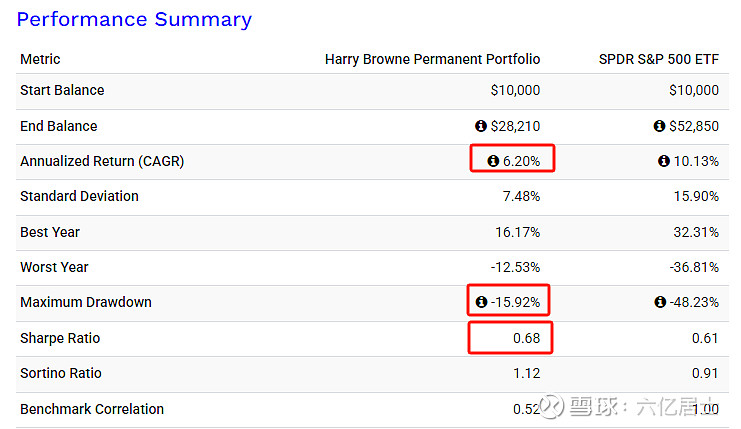Click info icon beside $52,850 end balance

[x=659, y=126]
